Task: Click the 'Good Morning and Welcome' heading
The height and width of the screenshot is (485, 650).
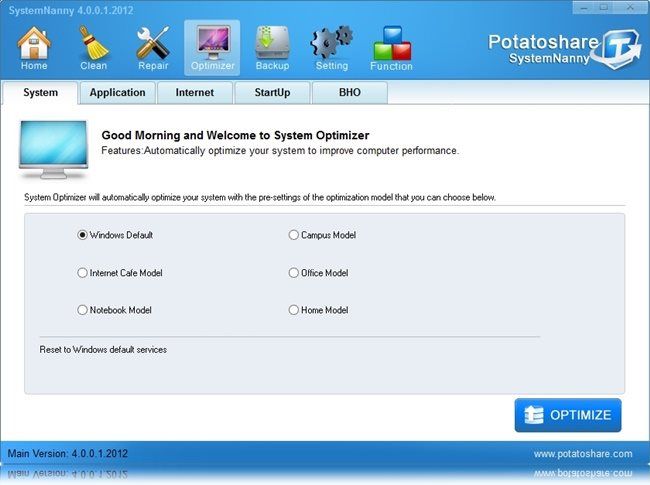Action: (235, 135)
